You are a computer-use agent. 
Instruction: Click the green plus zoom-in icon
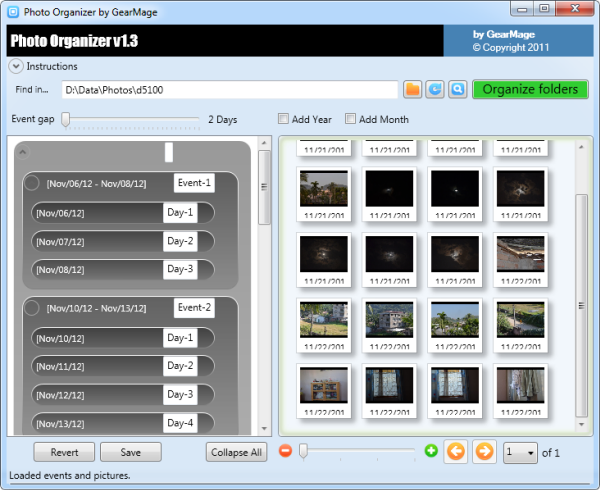[431, 451]
